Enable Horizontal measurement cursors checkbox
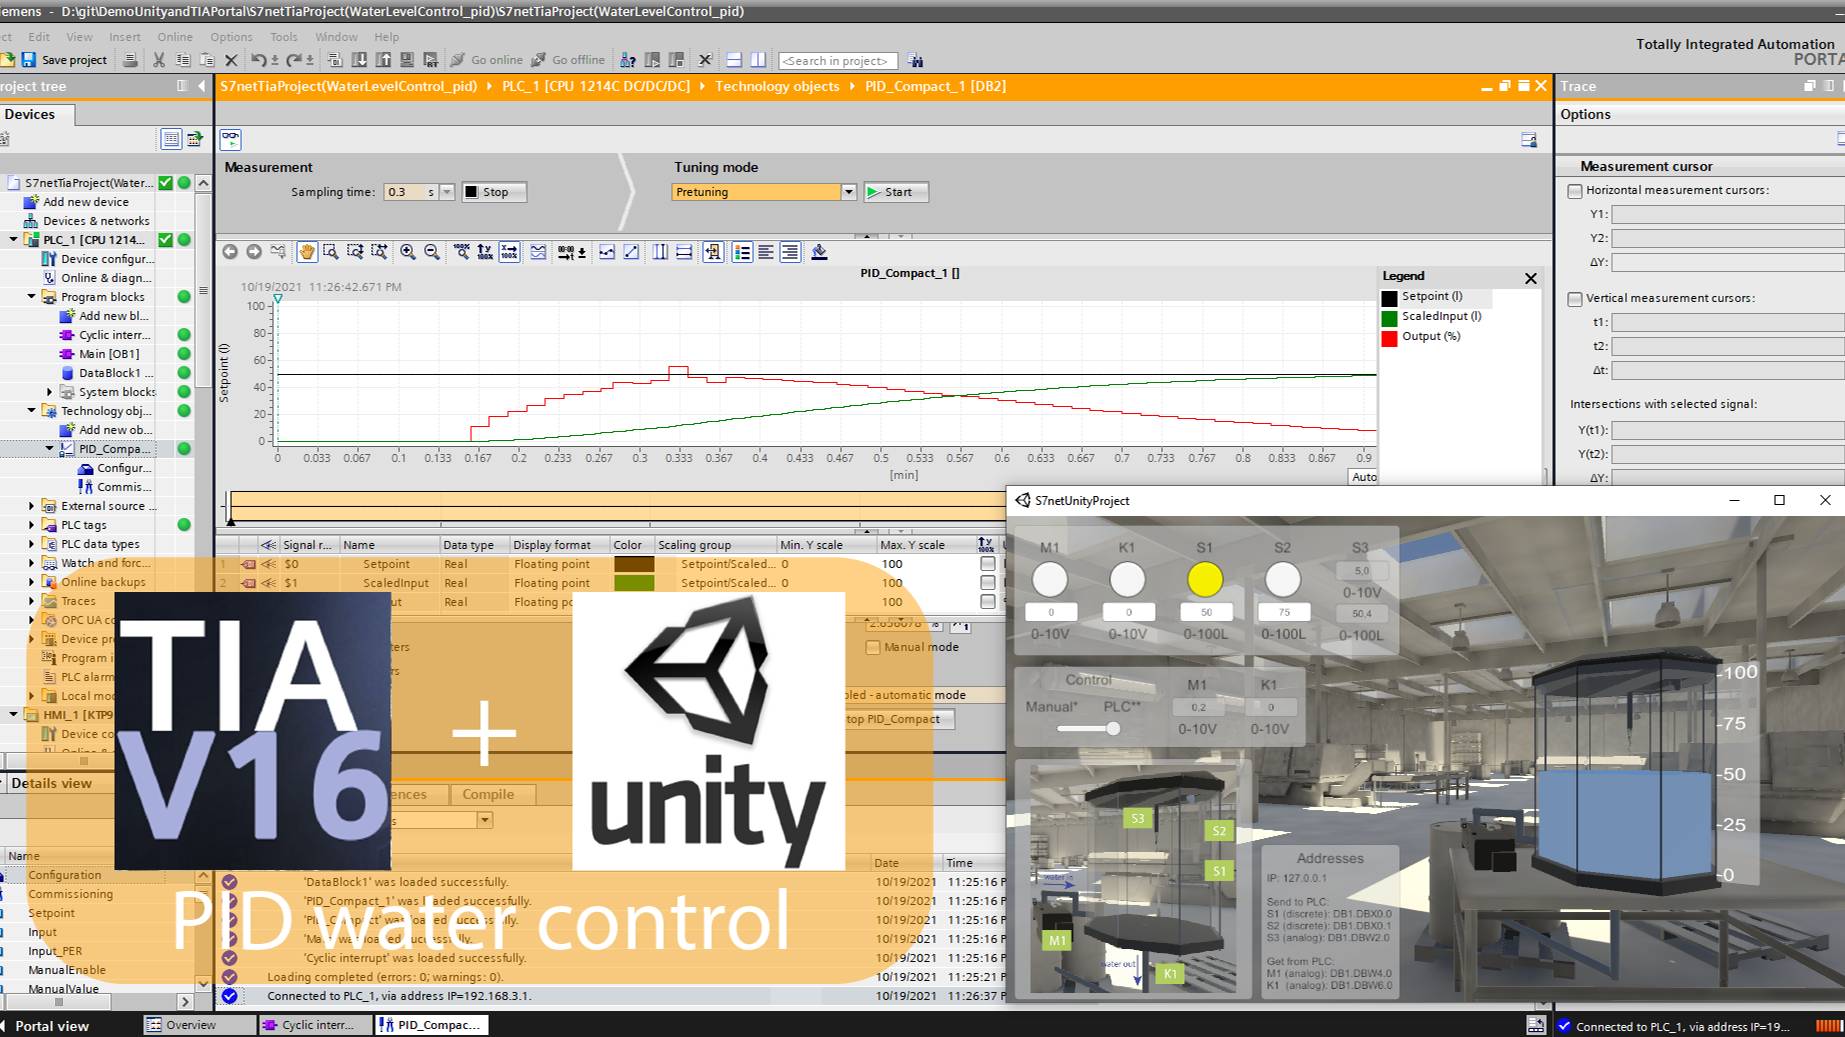1845x1037 pixels. coord(1575,190)
